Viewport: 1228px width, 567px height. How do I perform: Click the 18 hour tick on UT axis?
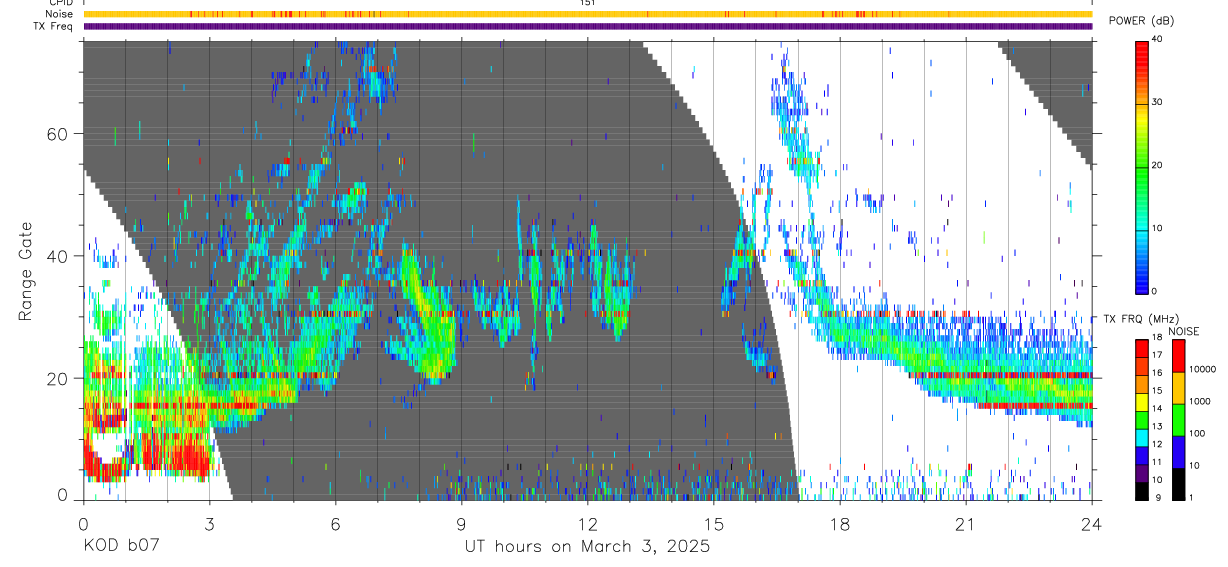click(839, 523)
